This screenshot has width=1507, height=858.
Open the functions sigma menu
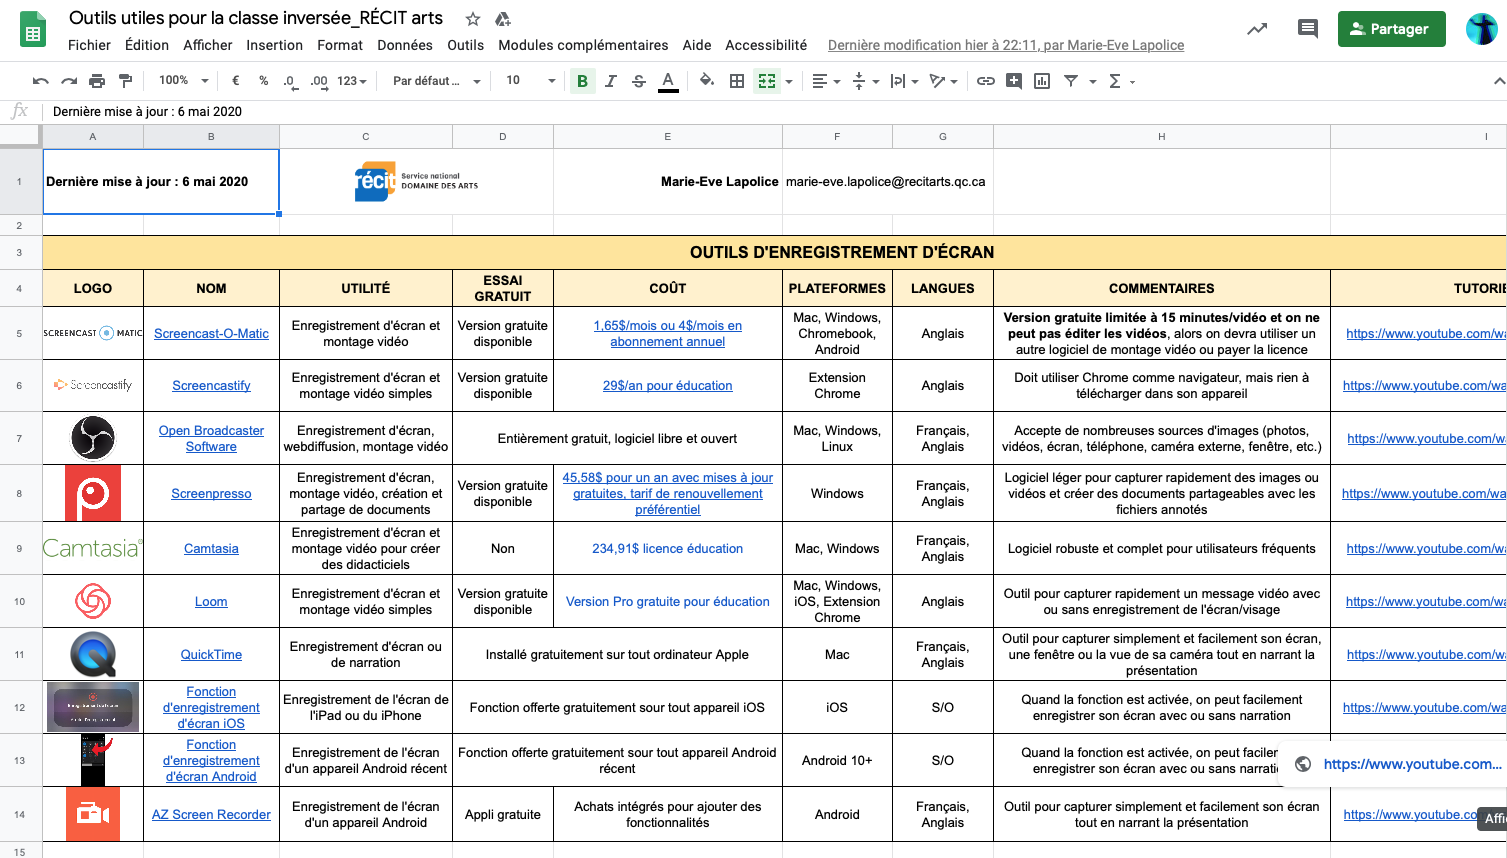coord(1122,81)
